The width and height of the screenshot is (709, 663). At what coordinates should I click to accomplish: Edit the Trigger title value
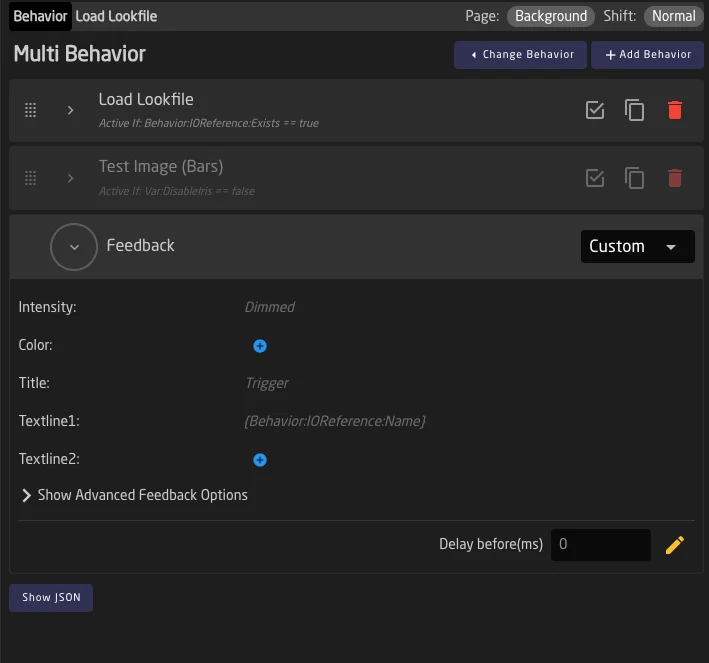coord(267,383)
